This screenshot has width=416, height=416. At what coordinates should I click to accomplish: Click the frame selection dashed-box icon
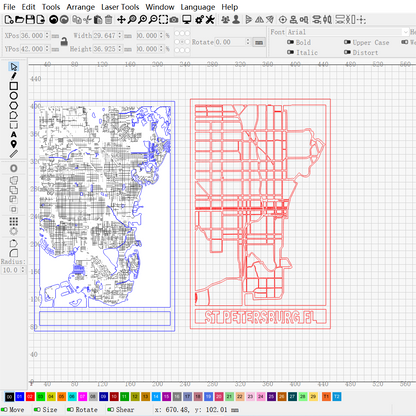pyautogui.click(x=163, y=20)
